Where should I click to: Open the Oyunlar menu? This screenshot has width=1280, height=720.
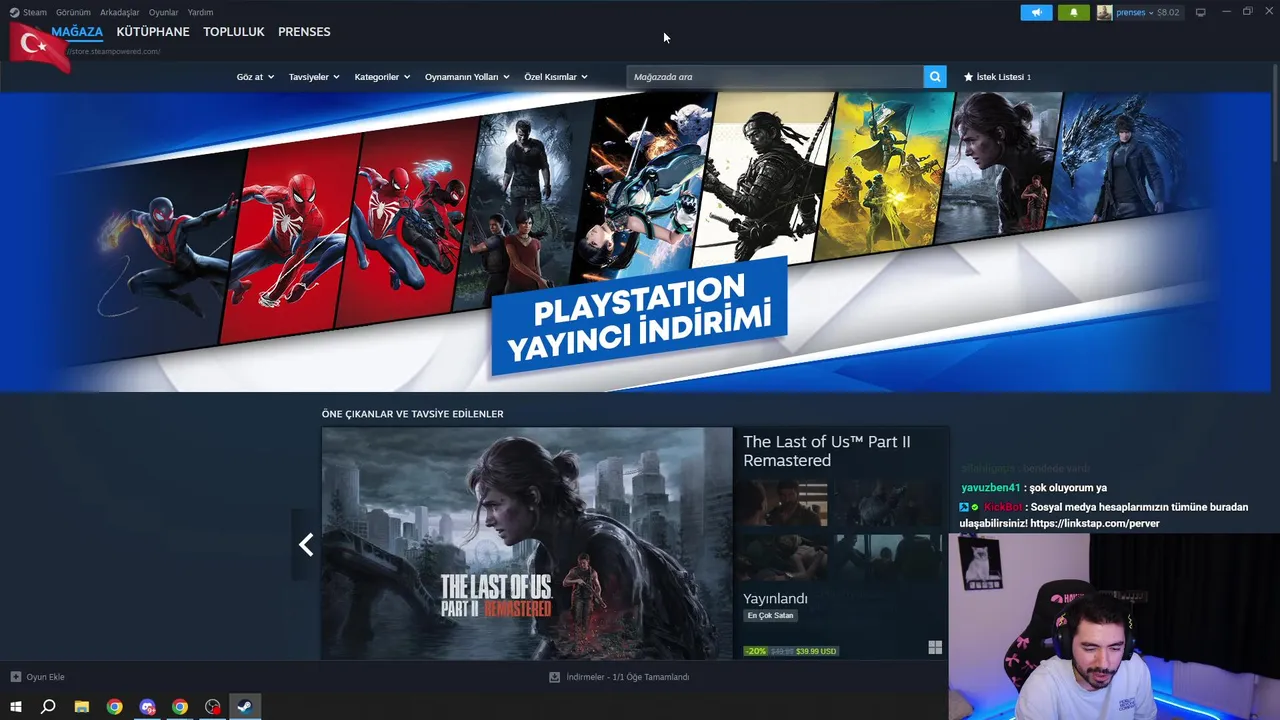(x=163, y=12)
